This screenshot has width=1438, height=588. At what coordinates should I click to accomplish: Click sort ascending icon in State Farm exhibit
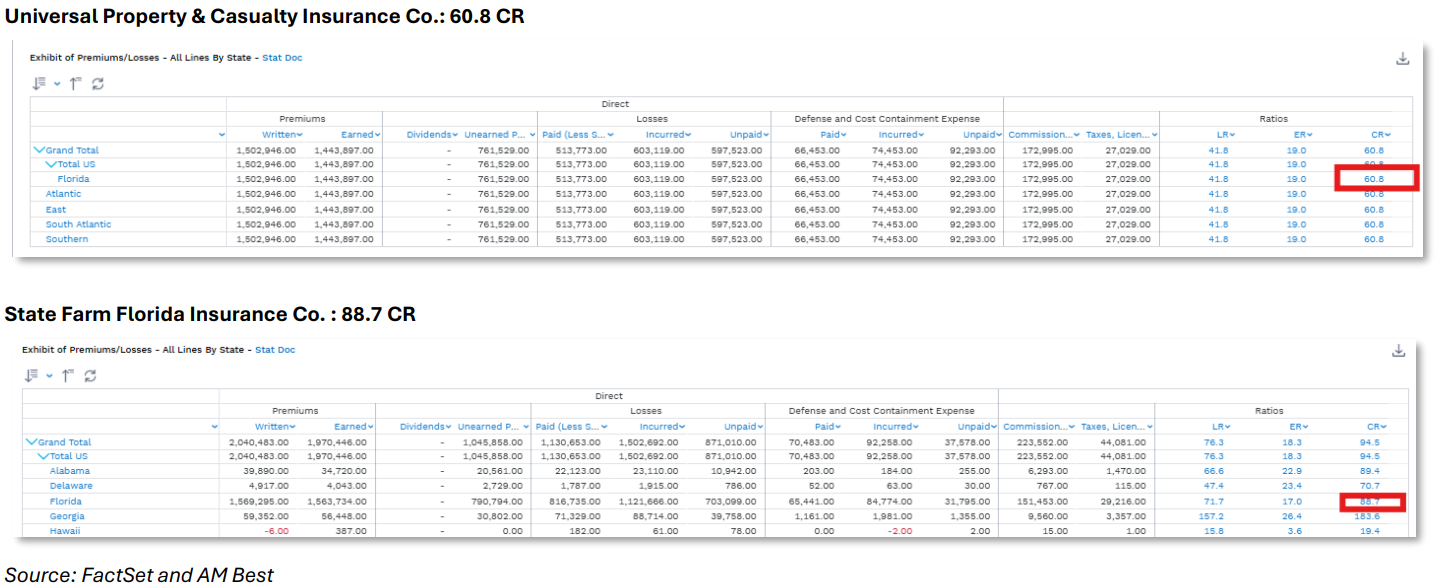(x=68, y=376)
